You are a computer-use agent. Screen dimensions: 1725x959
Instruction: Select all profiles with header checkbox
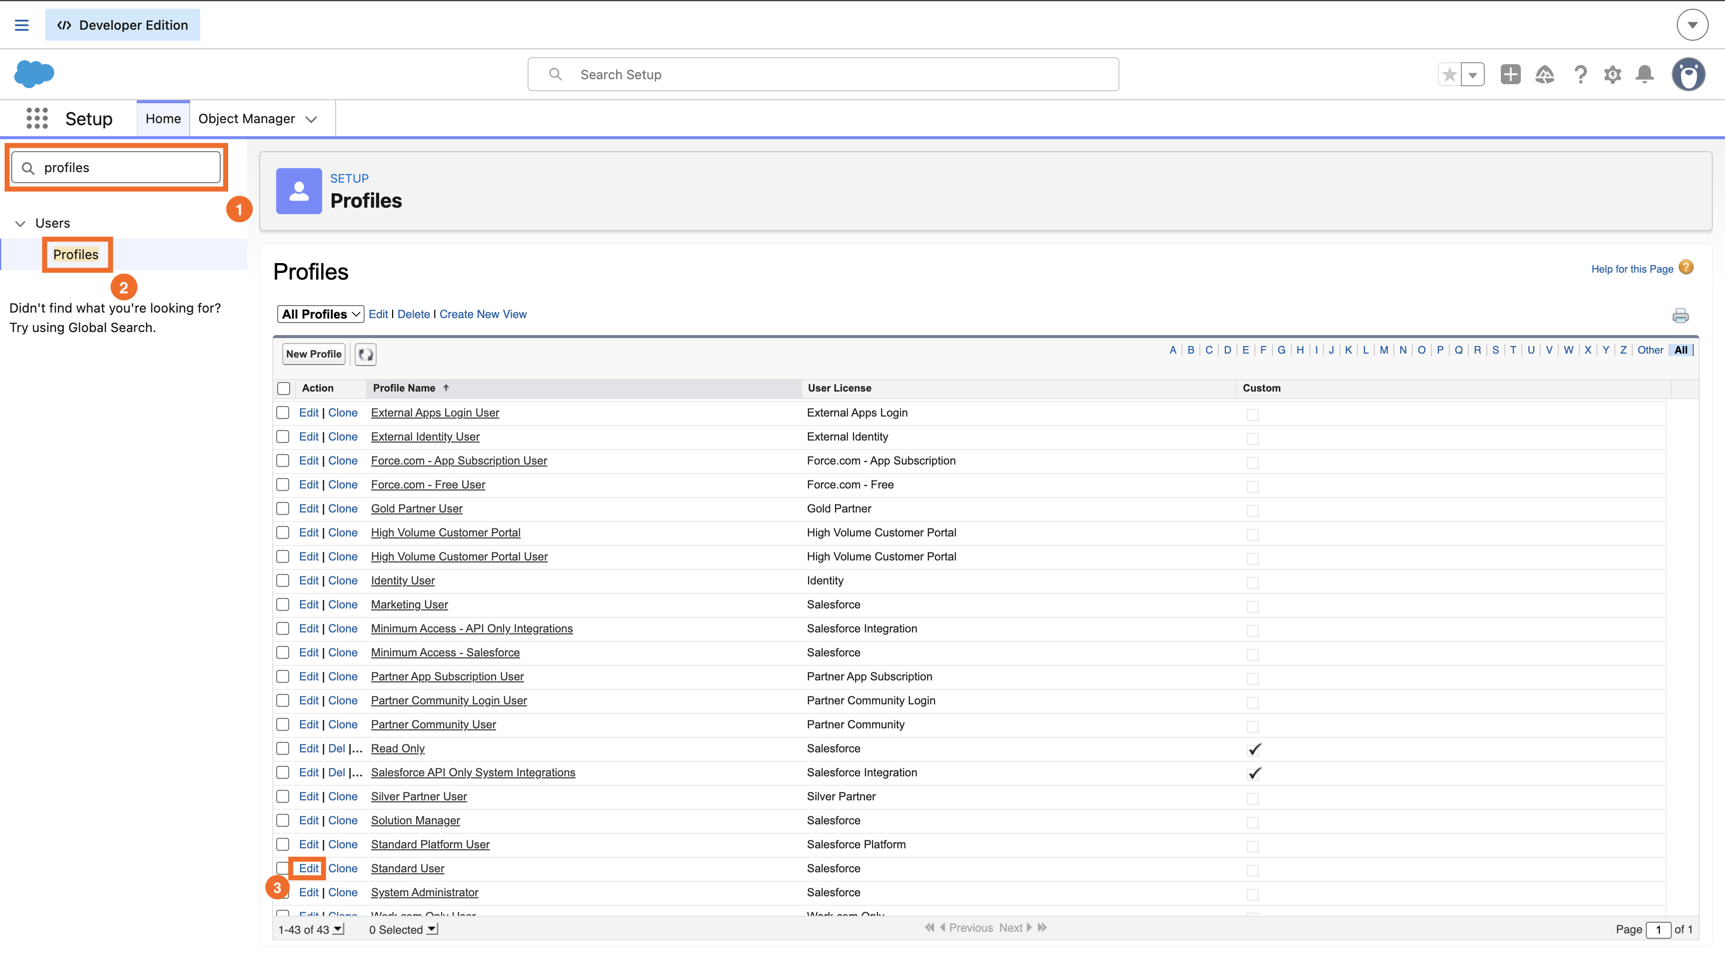click(284, 388)
